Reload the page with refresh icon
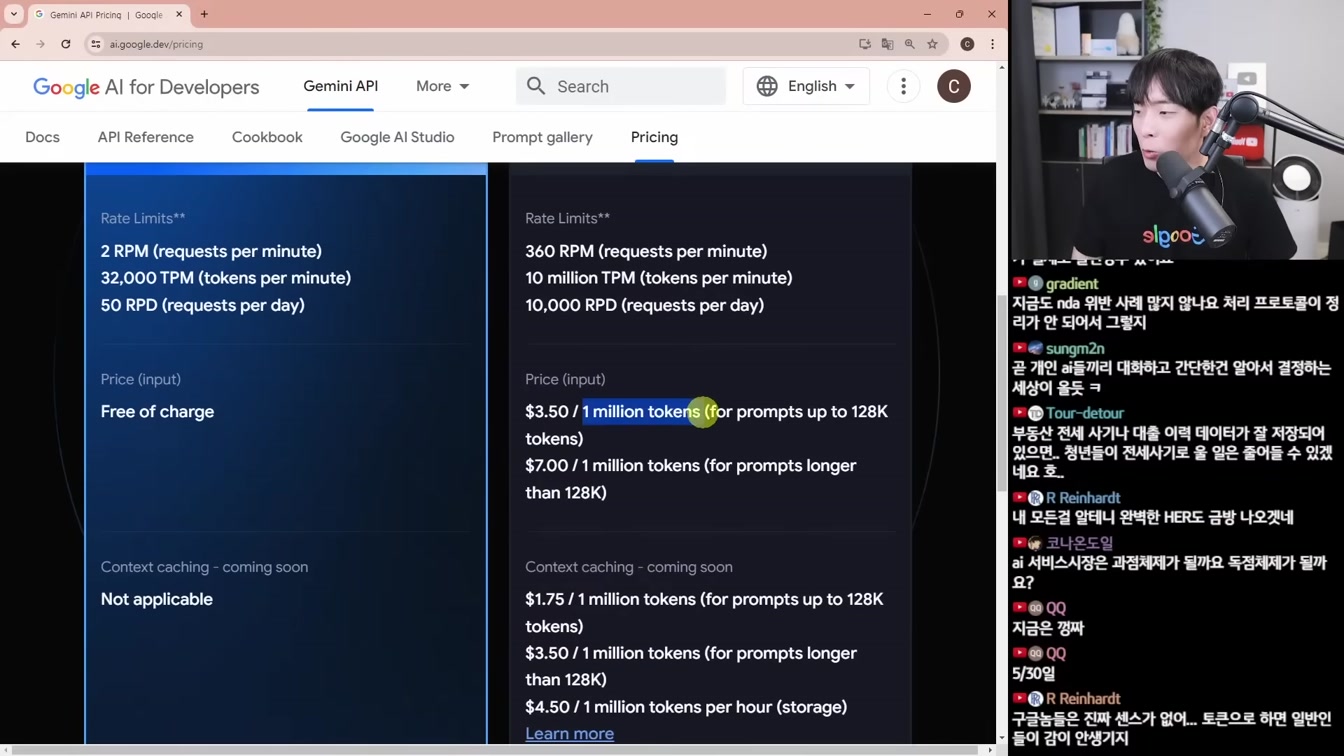The height and width of the screenshot is (756, 1344). coord(66,44)
